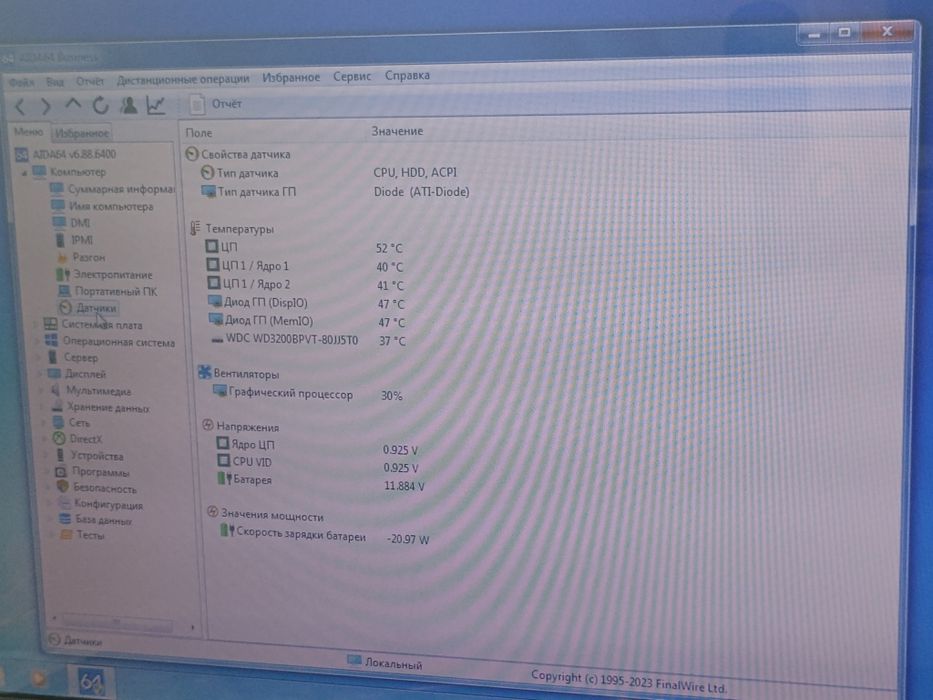Select the Тип датчика row
This screenshot has height=700, width=933.
click(239, 173)
